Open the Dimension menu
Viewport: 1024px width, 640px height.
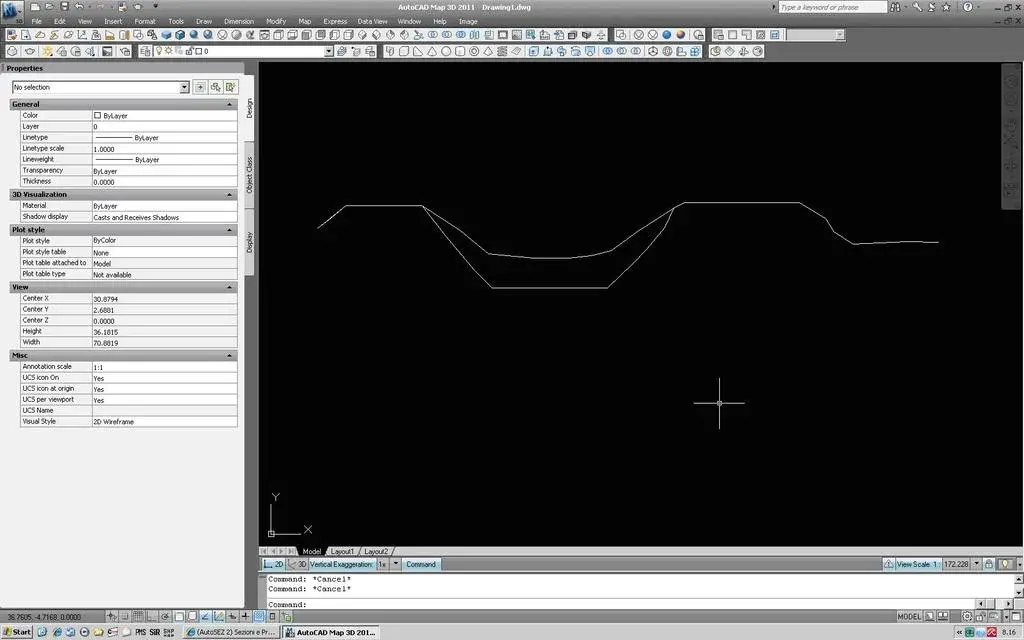coord(238,22)
